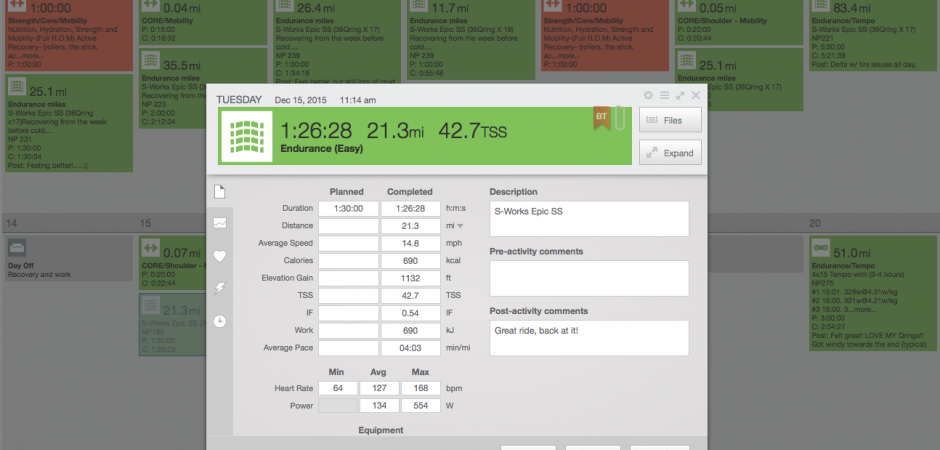Click the planned Duration field

[x=348, y=209]
